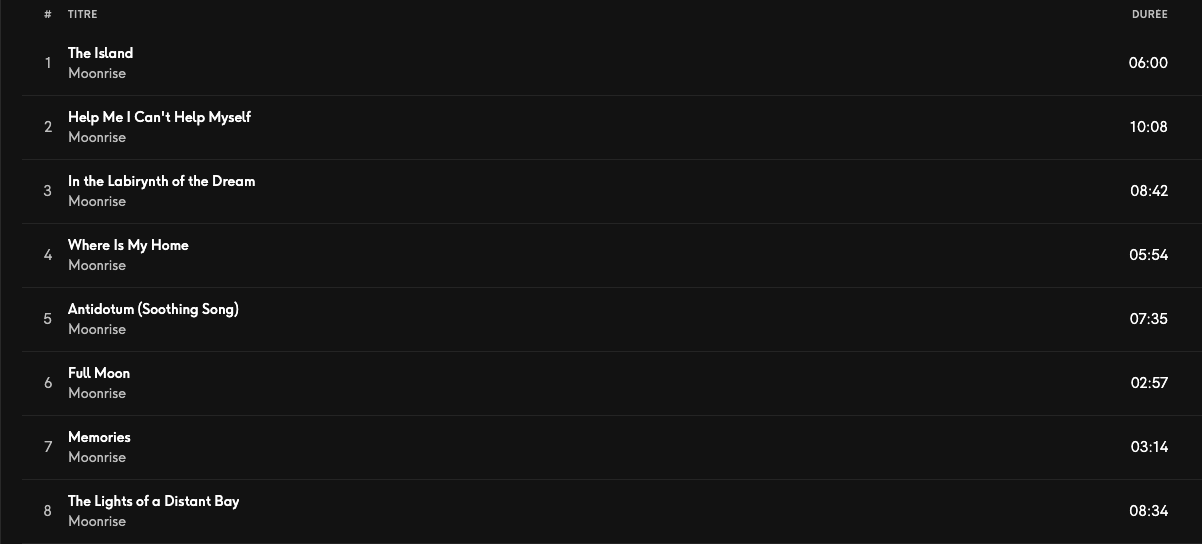Select In the Labirynth of the Dream
The height and width of the screenshot is (544, 1202).
coord(161,181)
